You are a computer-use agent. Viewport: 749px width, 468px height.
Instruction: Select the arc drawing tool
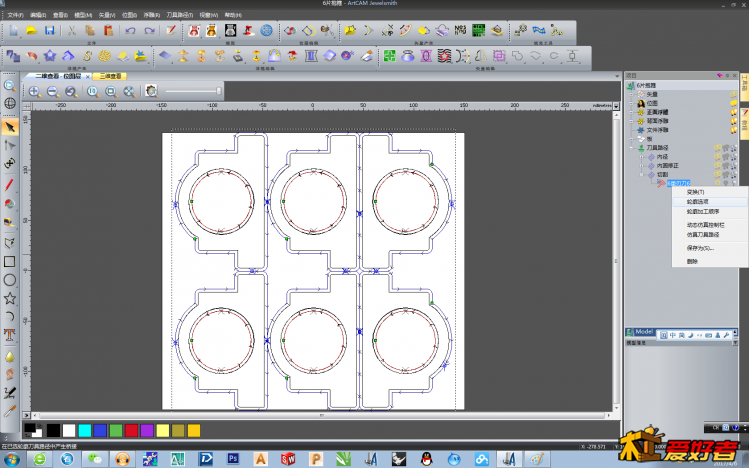pyautogui.click(x=10, y=316)
